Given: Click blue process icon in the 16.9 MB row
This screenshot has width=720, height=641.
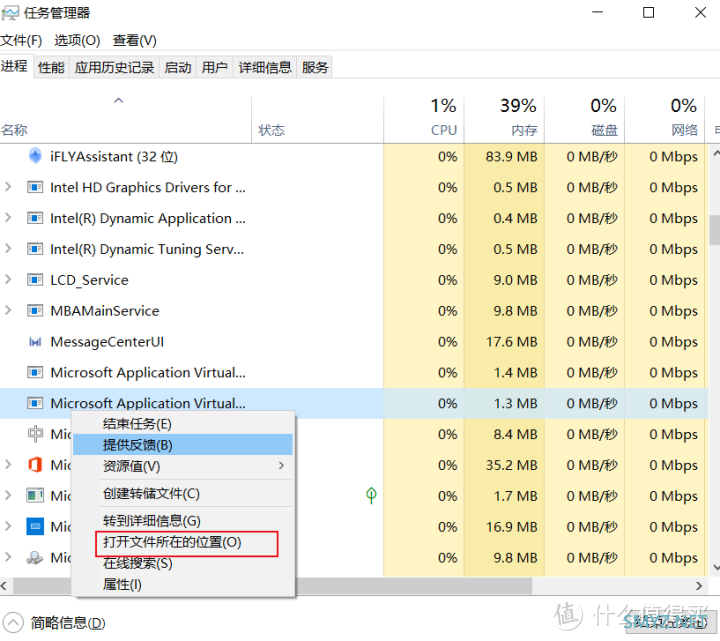Looking at the screenshot, I should [35, 526].
